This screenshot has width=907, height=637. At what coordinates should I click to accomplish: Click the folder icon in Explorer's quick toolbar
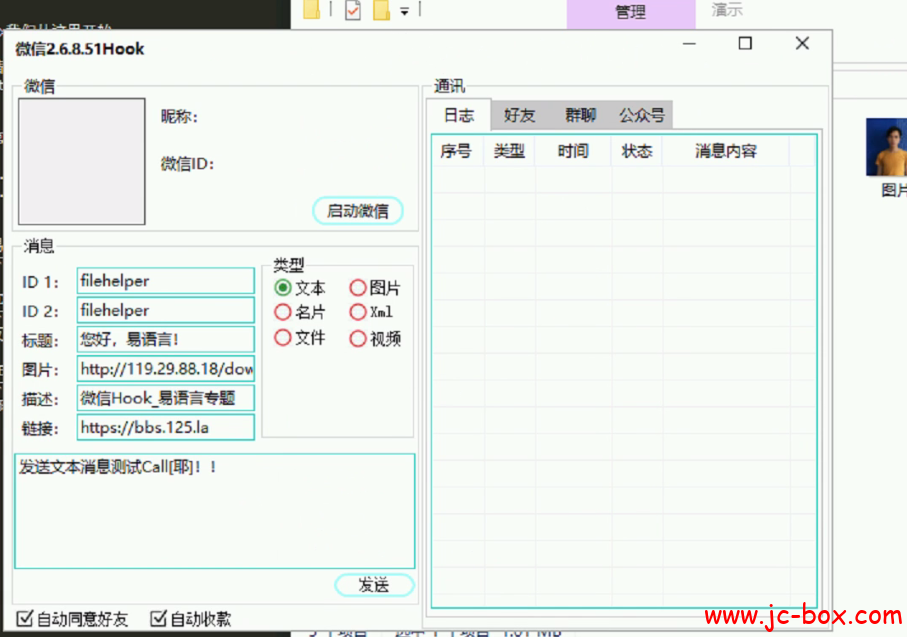point(312,10)
